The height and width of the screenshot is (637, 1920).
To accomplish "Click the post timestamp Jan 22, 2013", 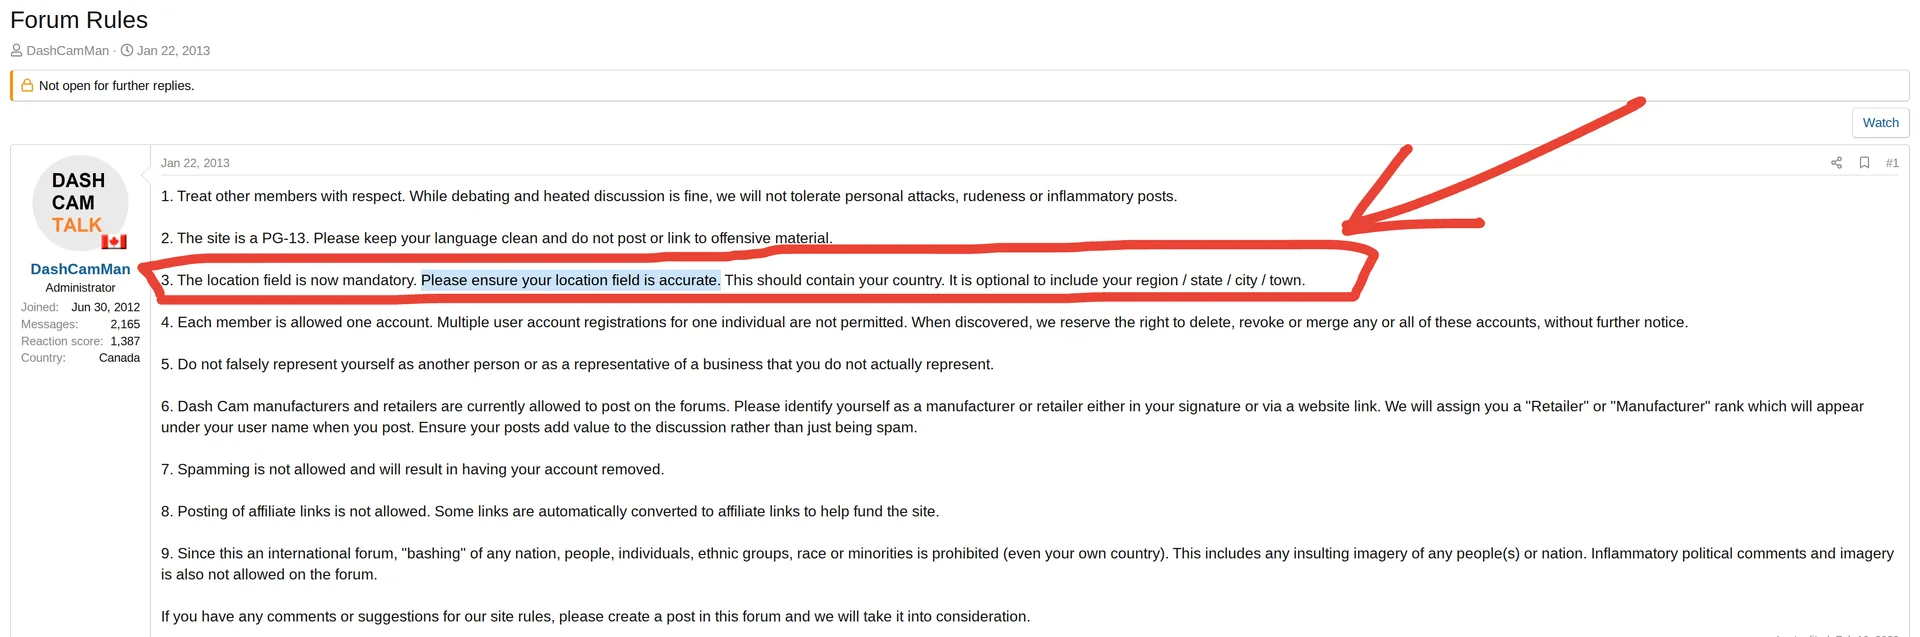I will 195,163.
